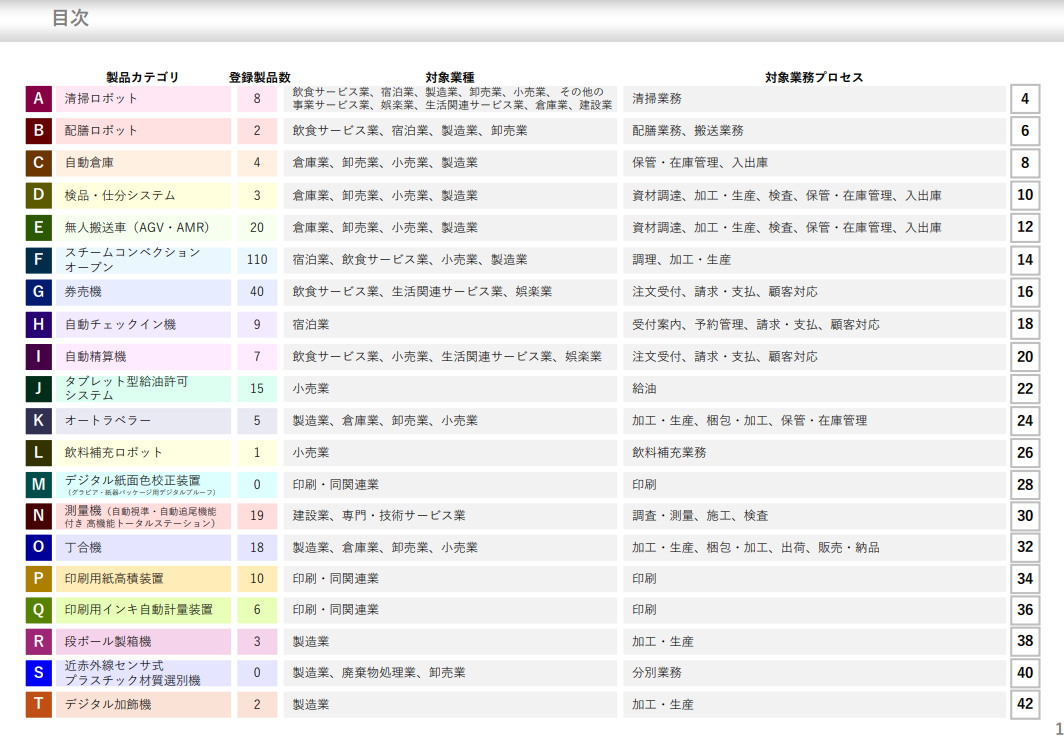This screenshot has width=1064, height=736.
Task: Open page 42 for デジタル加飾機
Action: (x=1025, y=704)
